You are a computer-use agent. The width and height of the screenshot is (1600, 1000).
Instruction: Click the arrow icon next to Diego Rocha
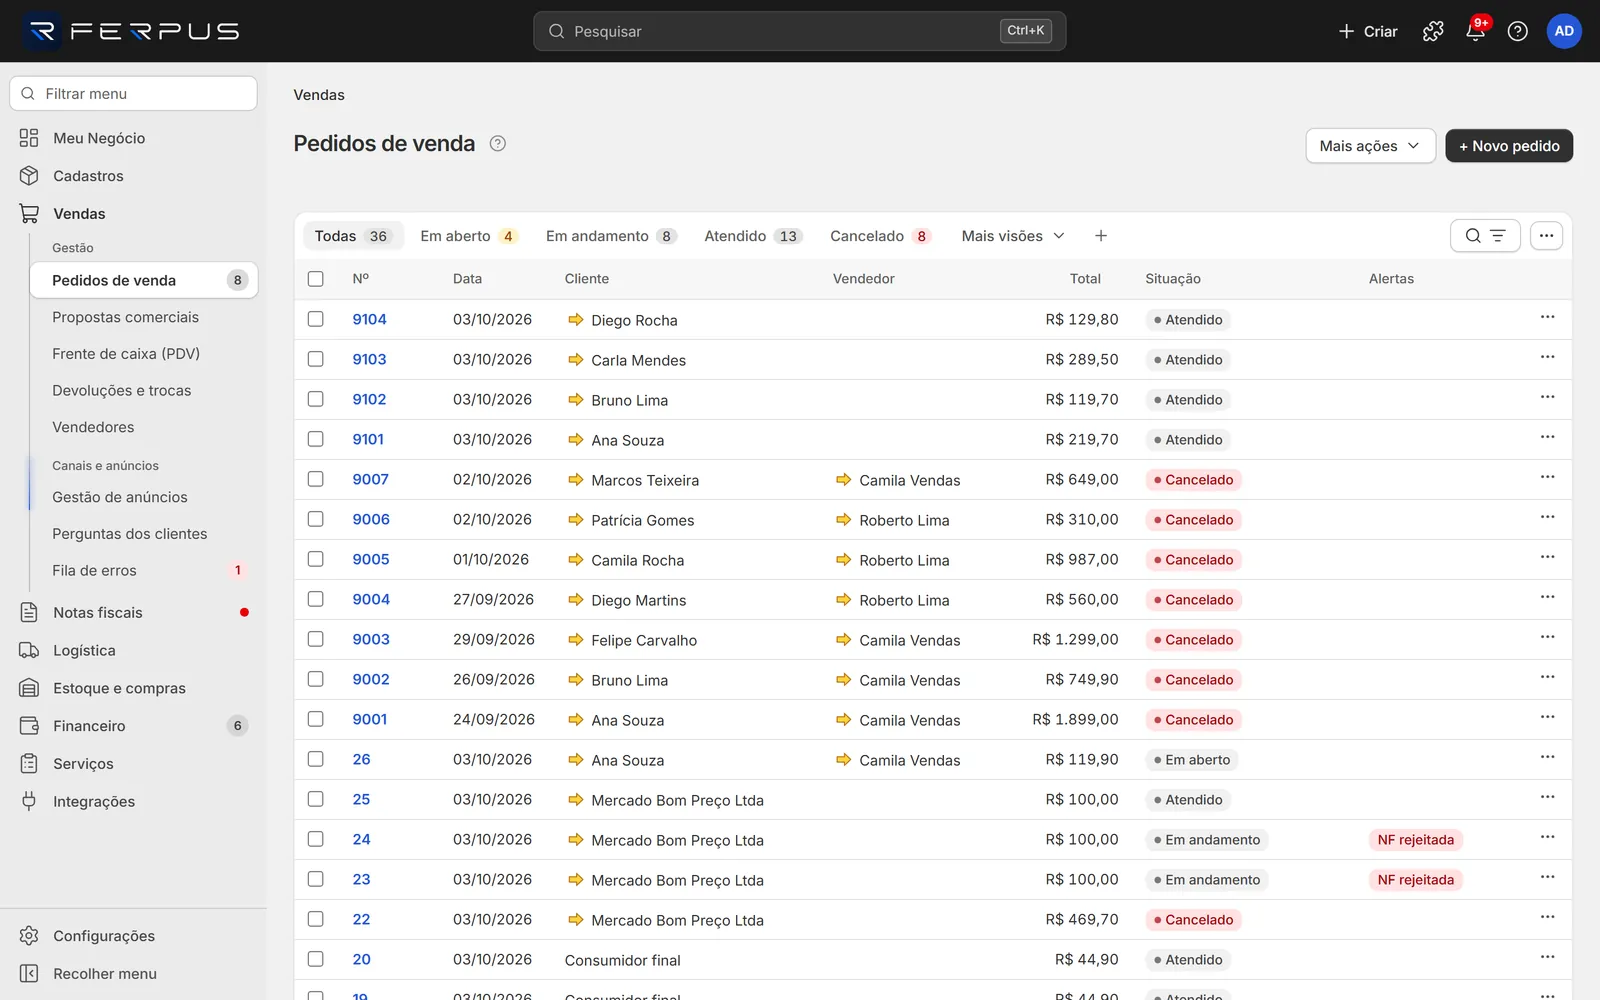576,320
